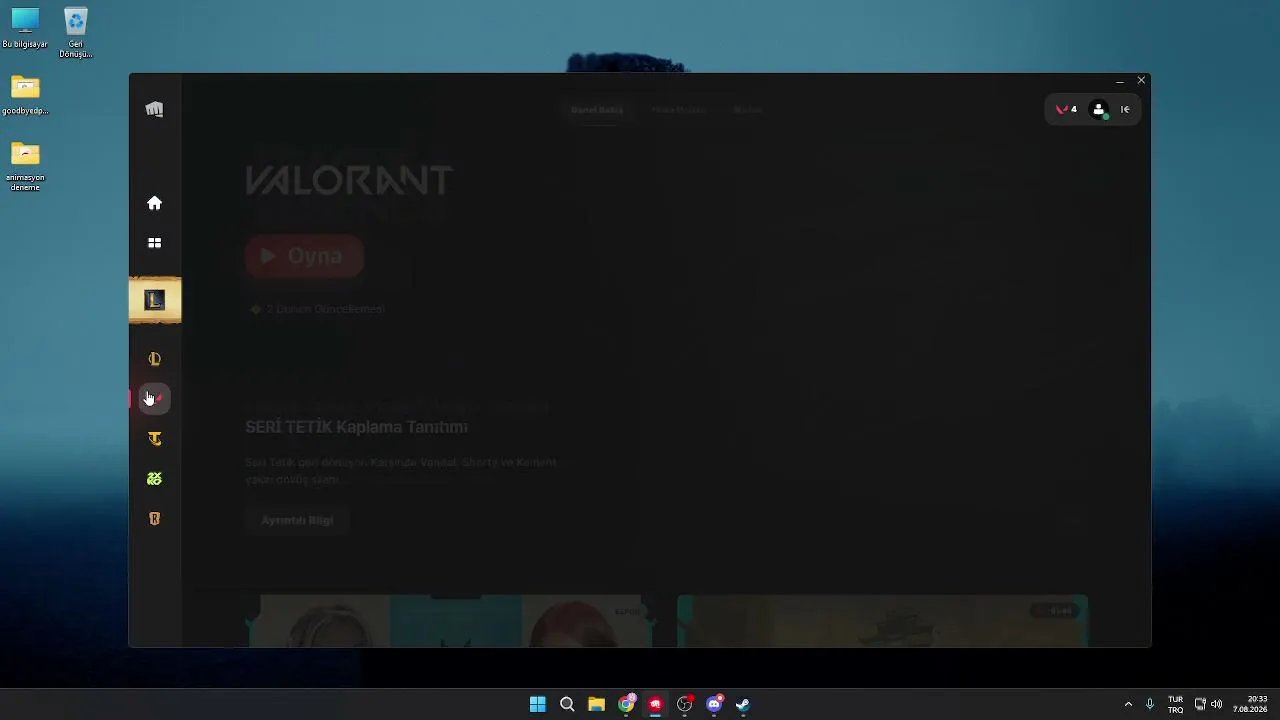1280x720 pixels.
Task: Click the red Oyna play button
Action: click(304, 256)
